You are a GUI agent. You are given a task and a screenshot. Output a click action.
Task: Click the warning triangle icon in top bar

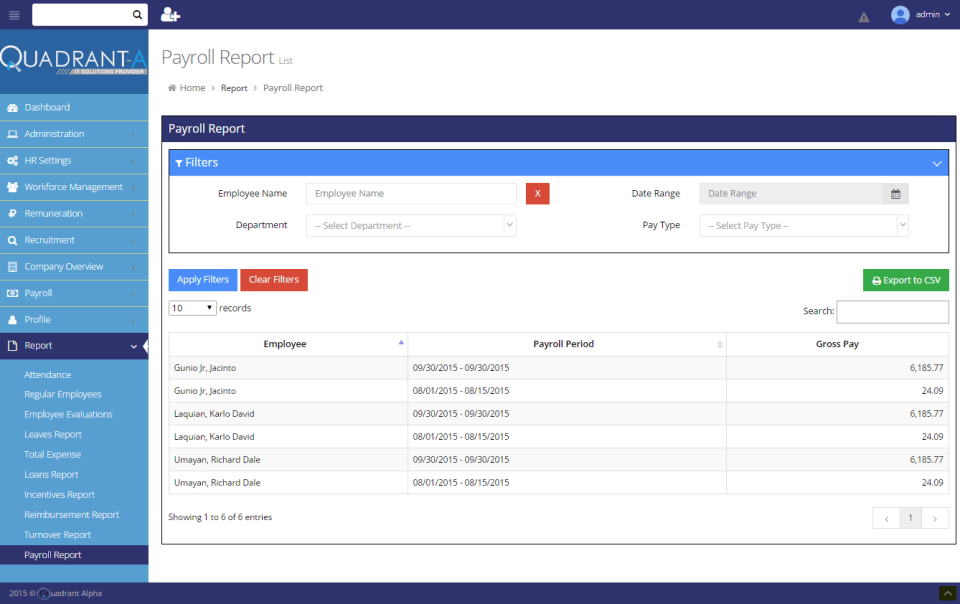pos(863,16)
